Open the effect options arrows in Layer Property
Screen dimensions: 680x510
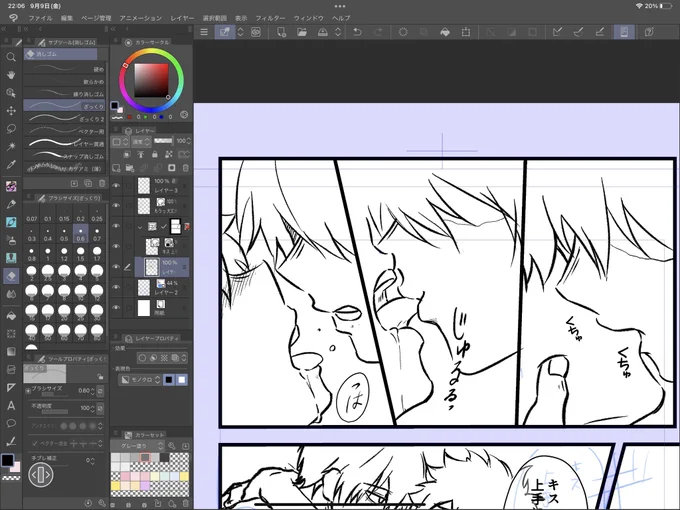[184, 358]
